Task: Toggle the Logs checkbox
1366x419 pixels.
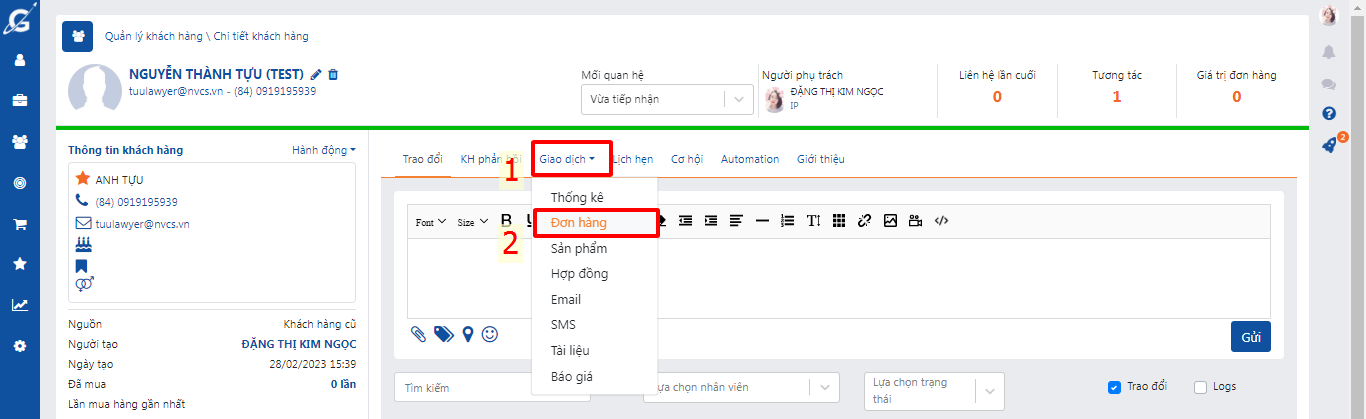Action: (x=1201, y=387)
